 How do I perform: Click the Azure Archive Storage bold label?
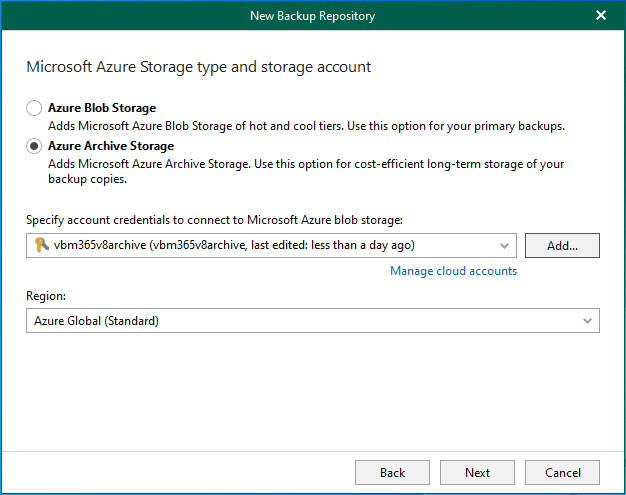pyautogui.click(x=111, y=146)
